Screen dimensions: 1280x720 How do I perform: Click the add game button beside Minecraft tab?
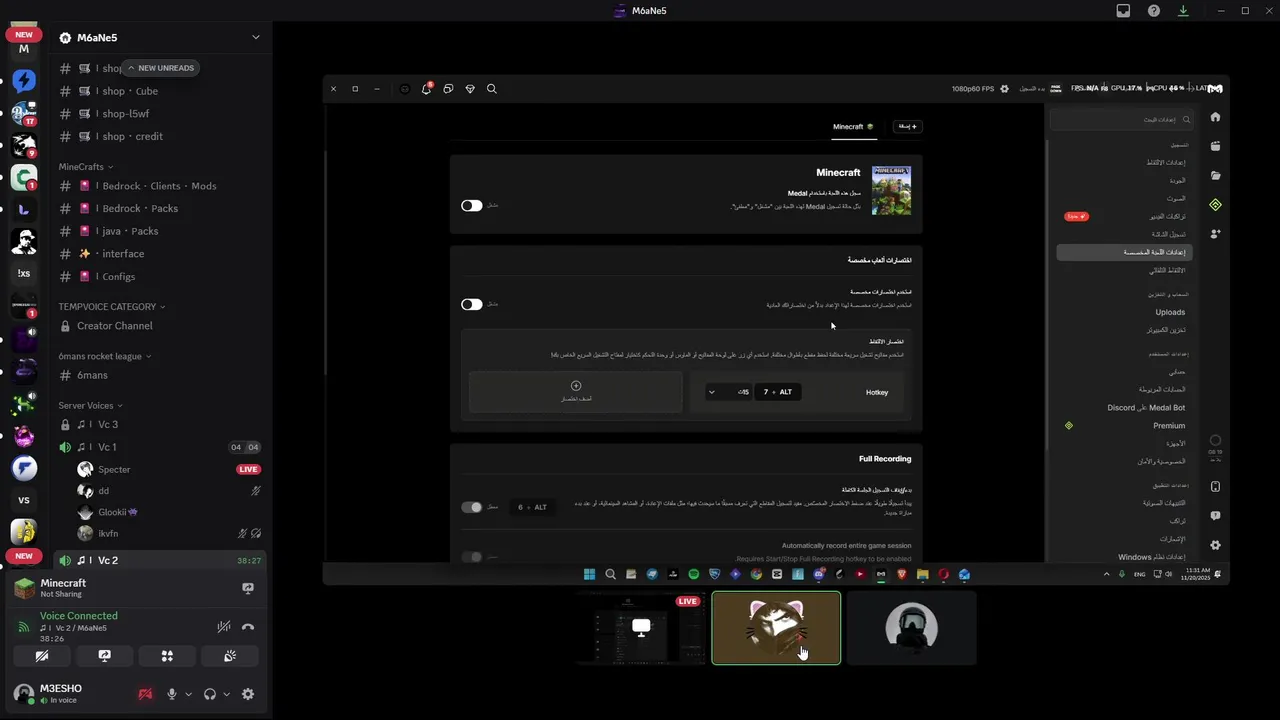coord(907,127)
